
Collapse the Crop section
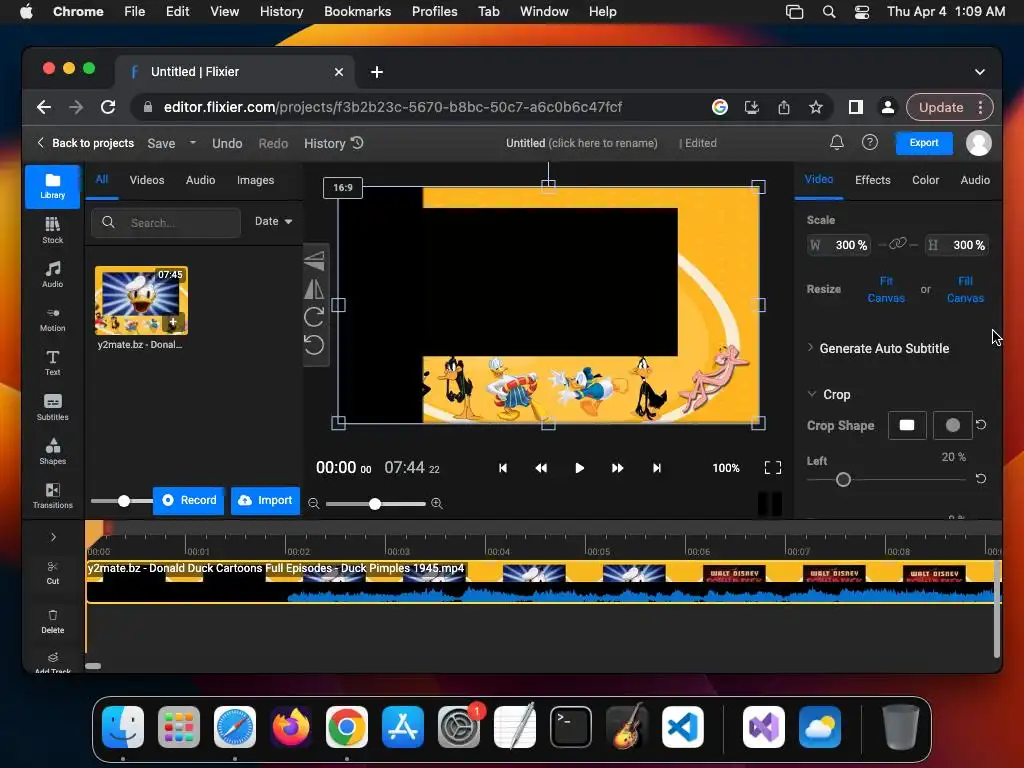829,394
